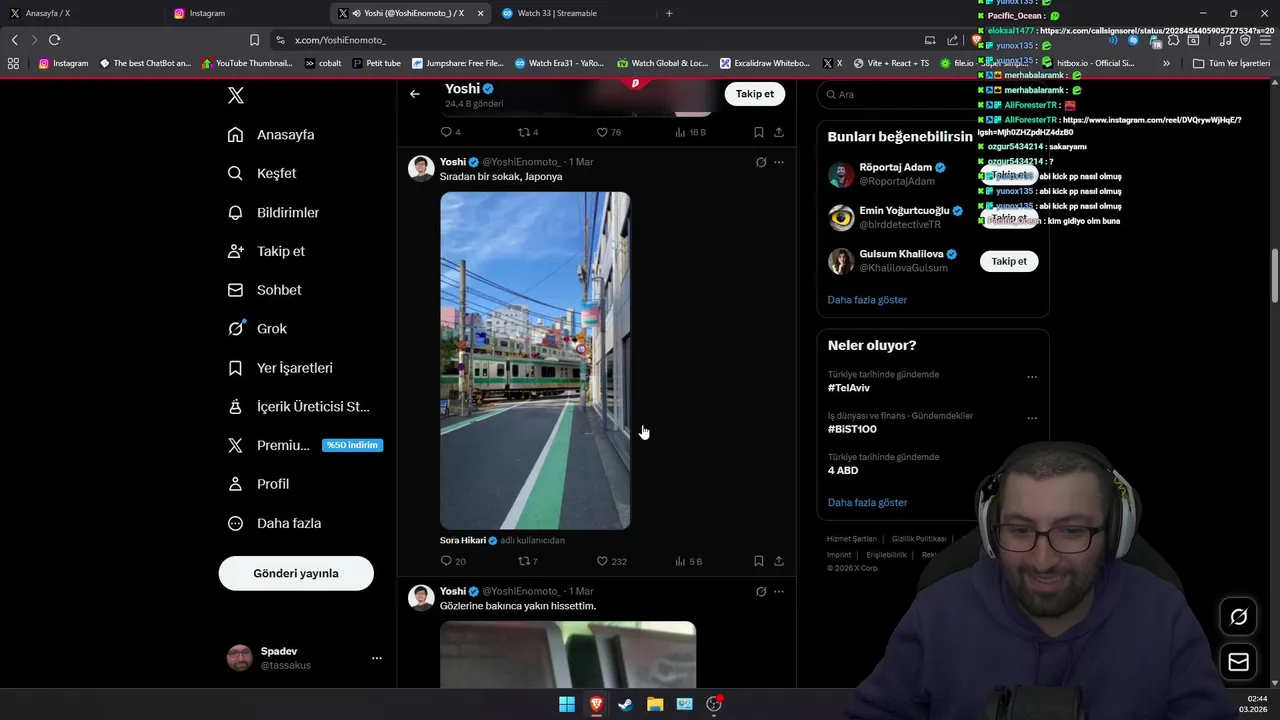Share the post with 76 likes
This screenshot has height=720, width=1280.
click(779, 132)
